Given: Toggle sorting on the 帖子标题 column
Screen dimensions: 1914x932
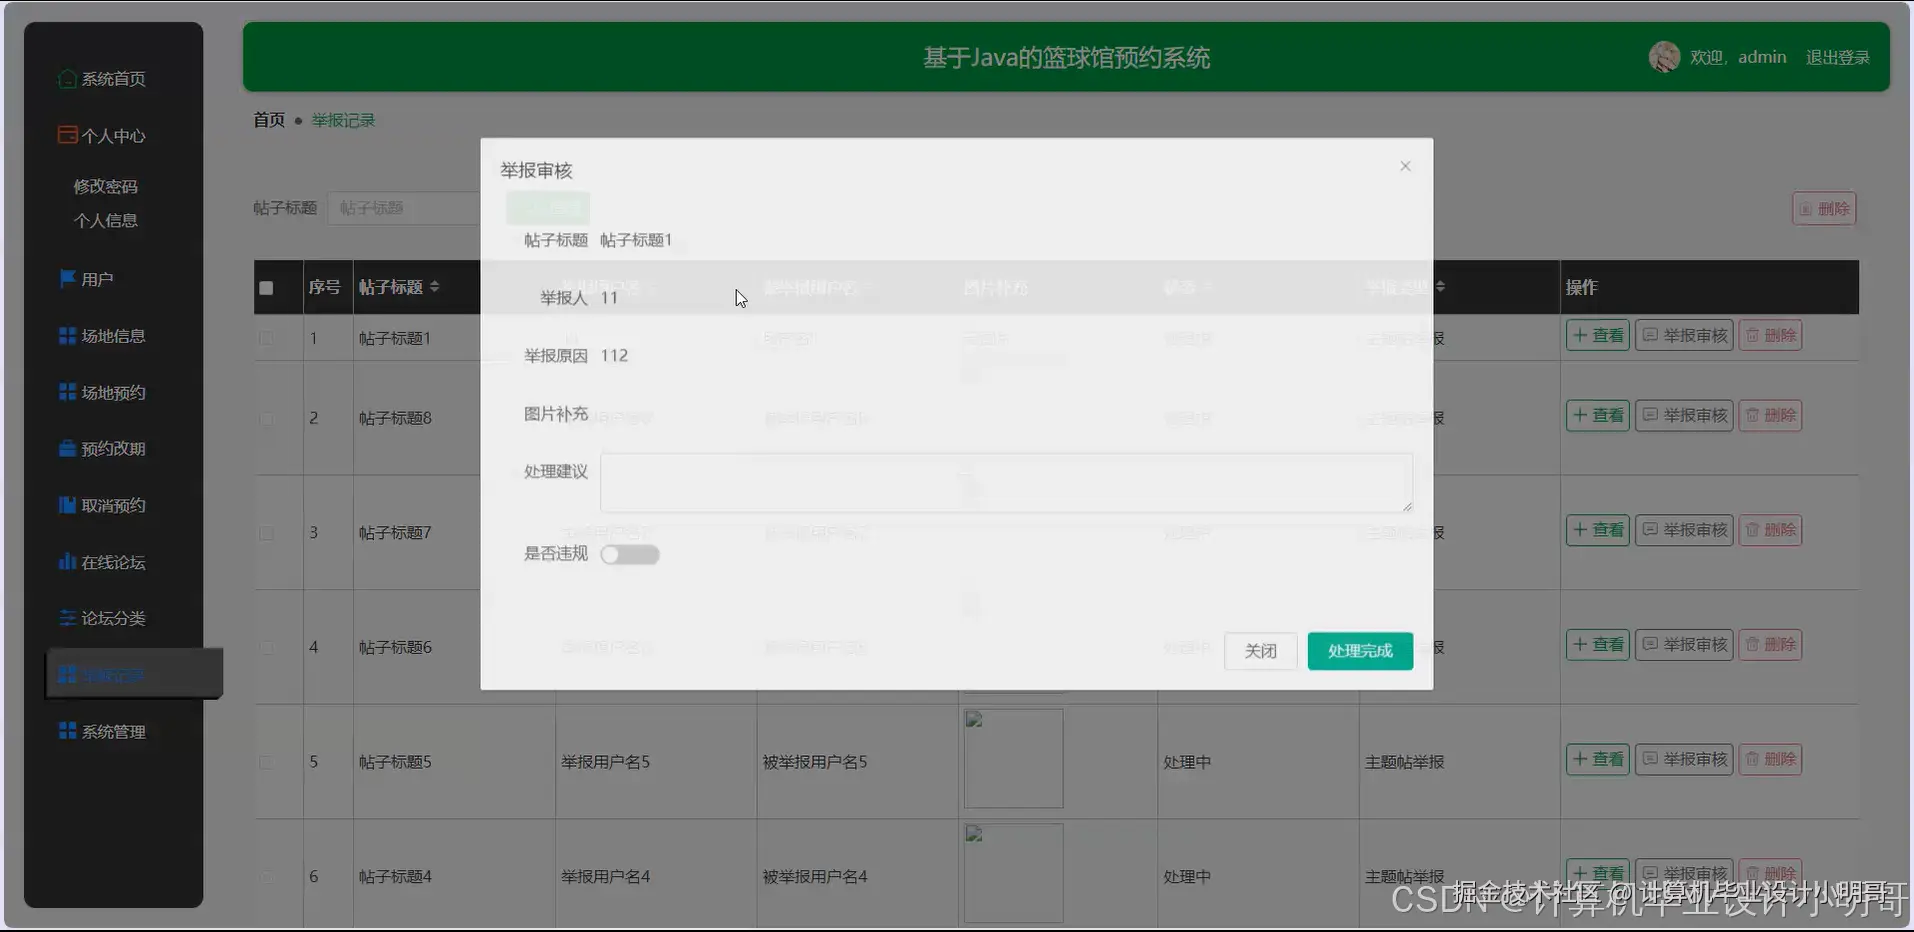Looking at the screenshot, I should pyautogui.click(x=435, y=287).
